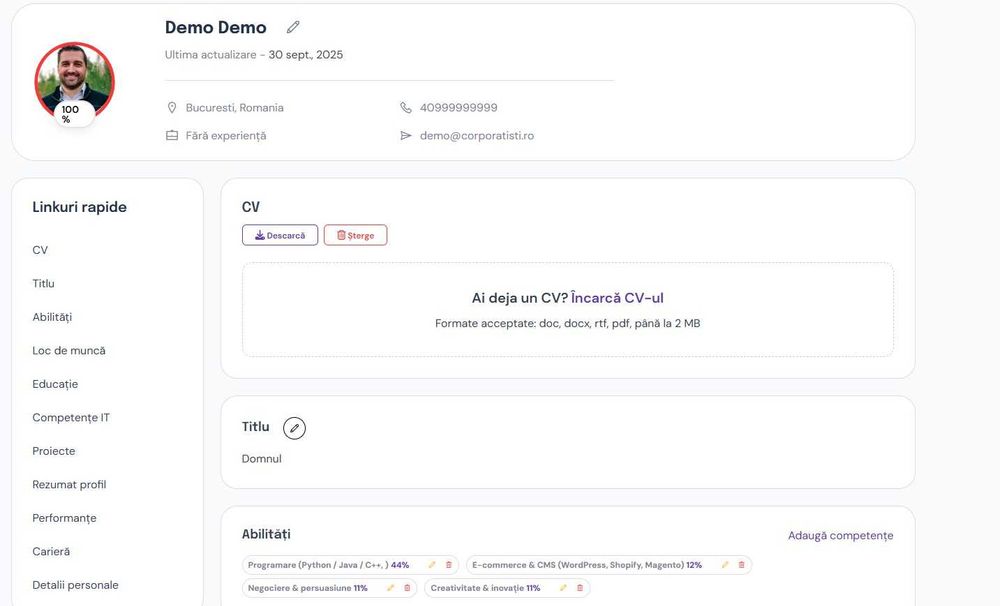Go to Abilități in quick links
This screenshot has height=606, width=1000.
pos(52,317)
